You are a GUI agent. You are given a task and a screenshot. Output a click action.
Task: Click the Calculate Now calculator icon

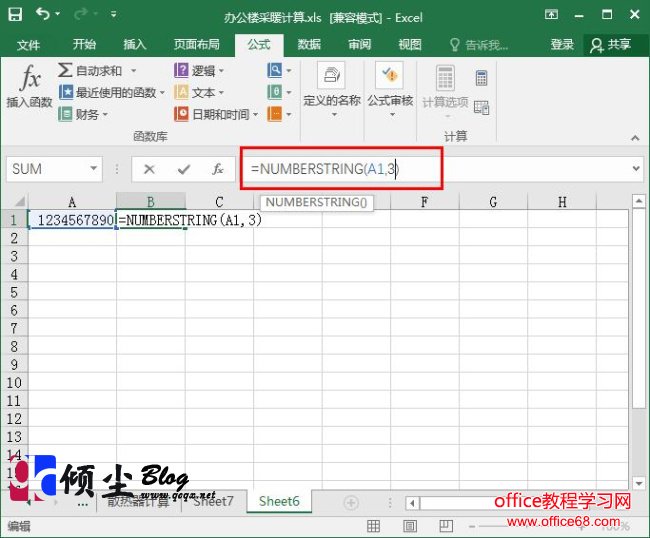tap(481, 78)
